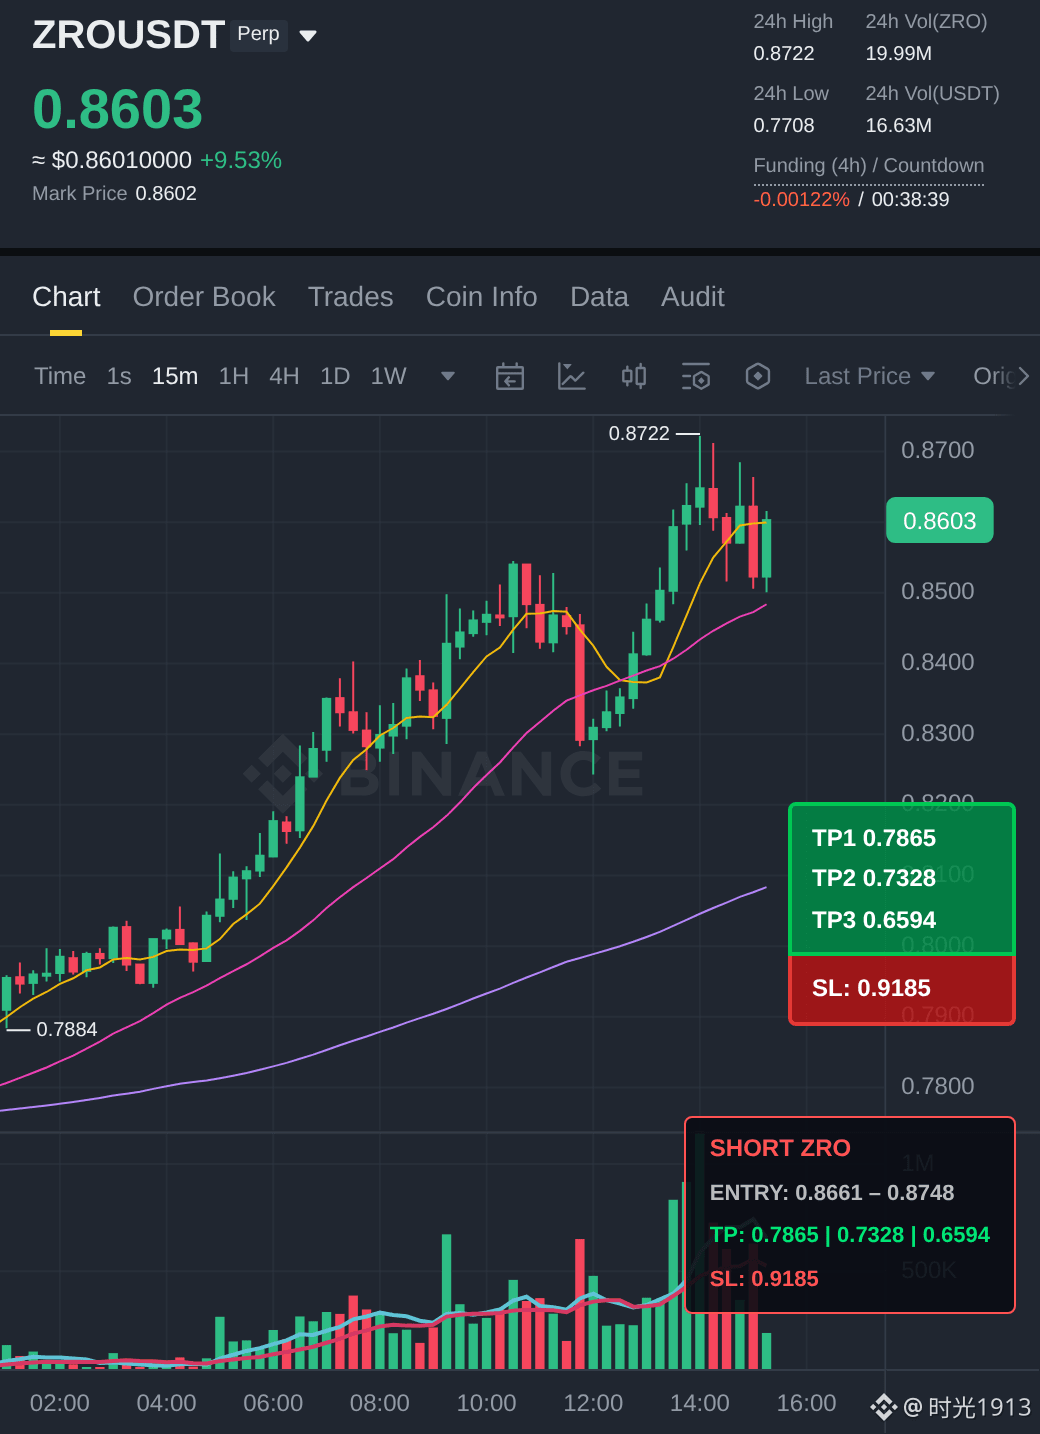Click the large 0.8603 last price
The height and width of the screenshot is (1434, 1040).
118,109
